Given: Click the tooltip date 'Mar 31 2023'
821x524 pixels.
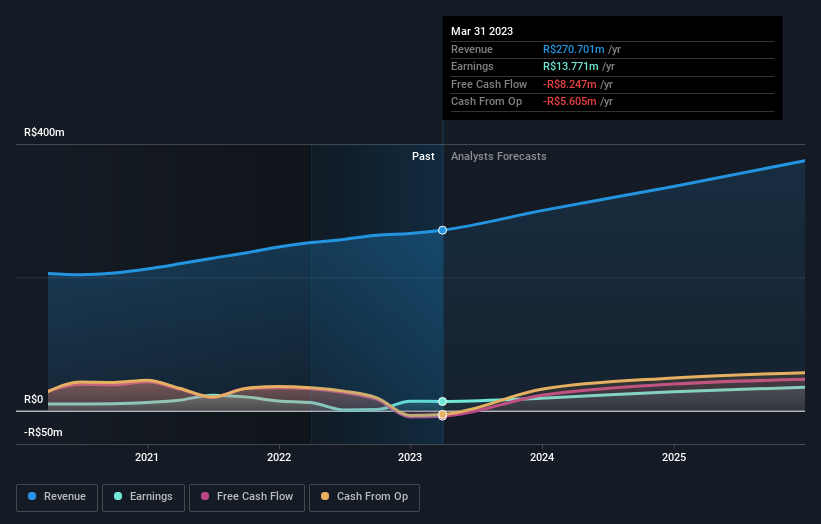Looking at the screenshot, I should [x=482, y=31].
